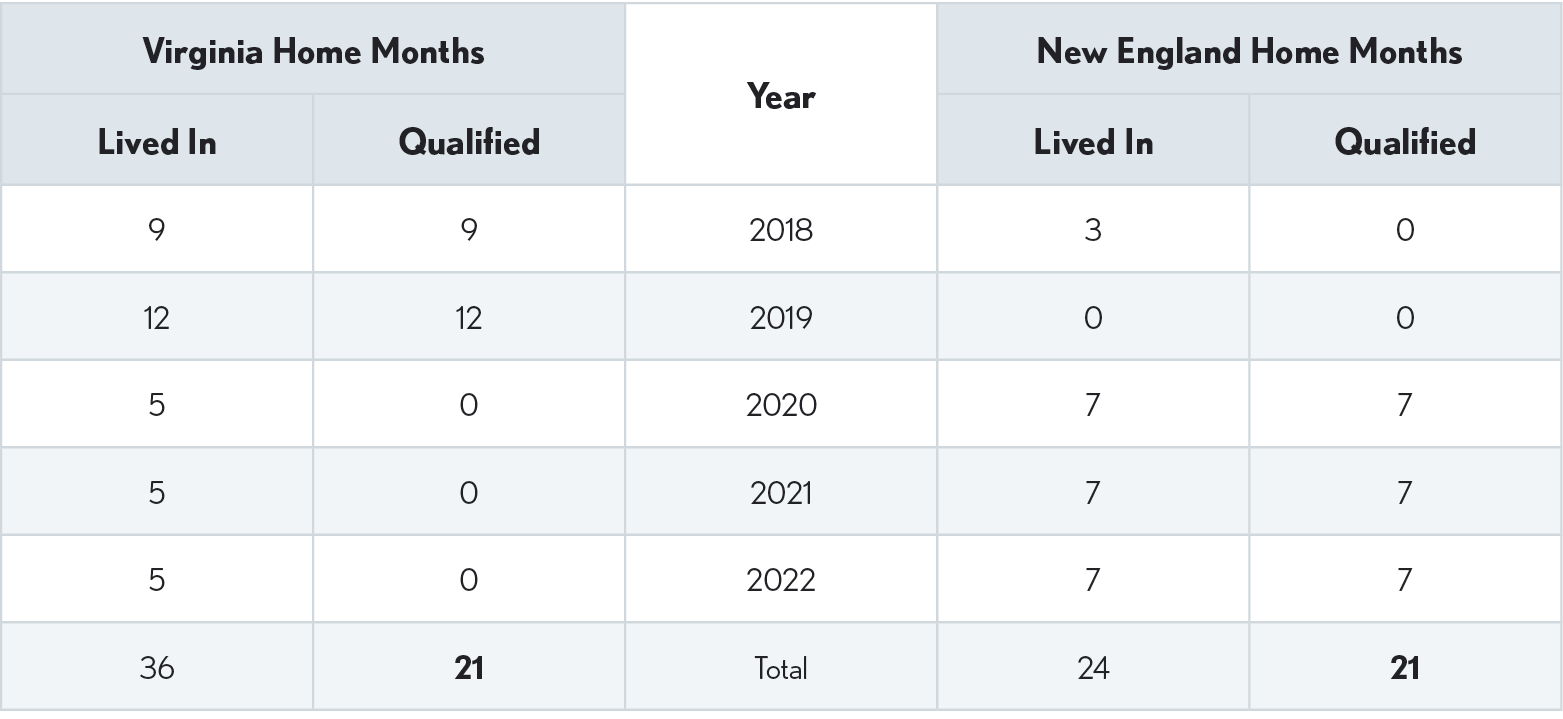1563x719 pixels.
Task: Select Virginia Lived In total of 36
Action: [x=157, y=668]
